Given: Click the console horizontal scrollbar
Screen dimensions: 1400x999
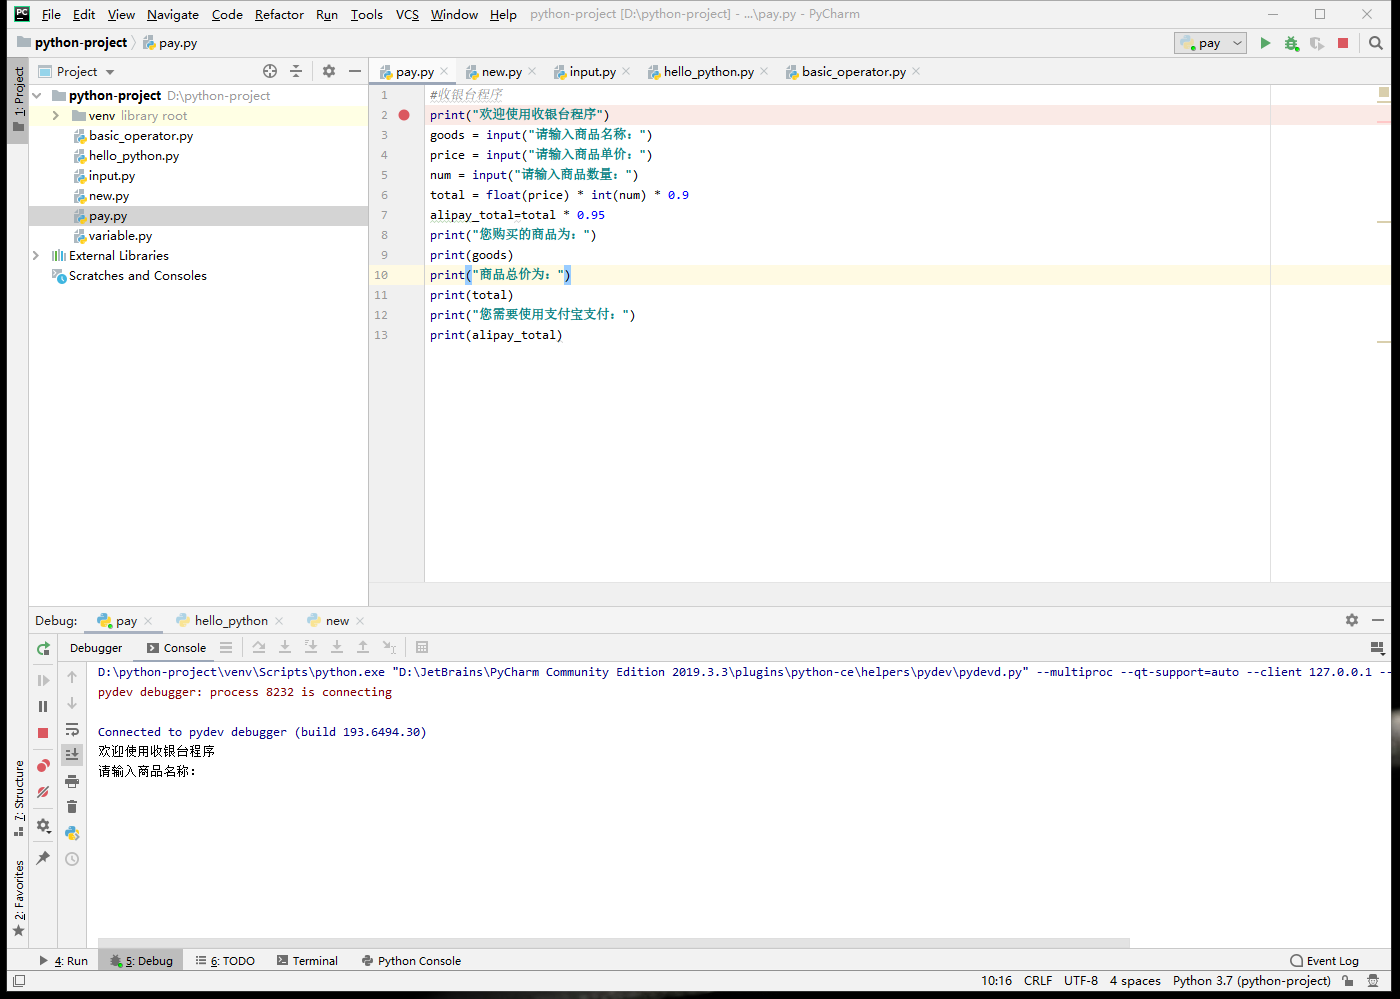Looking at the screenshot, I should click(x=612, y=942).
